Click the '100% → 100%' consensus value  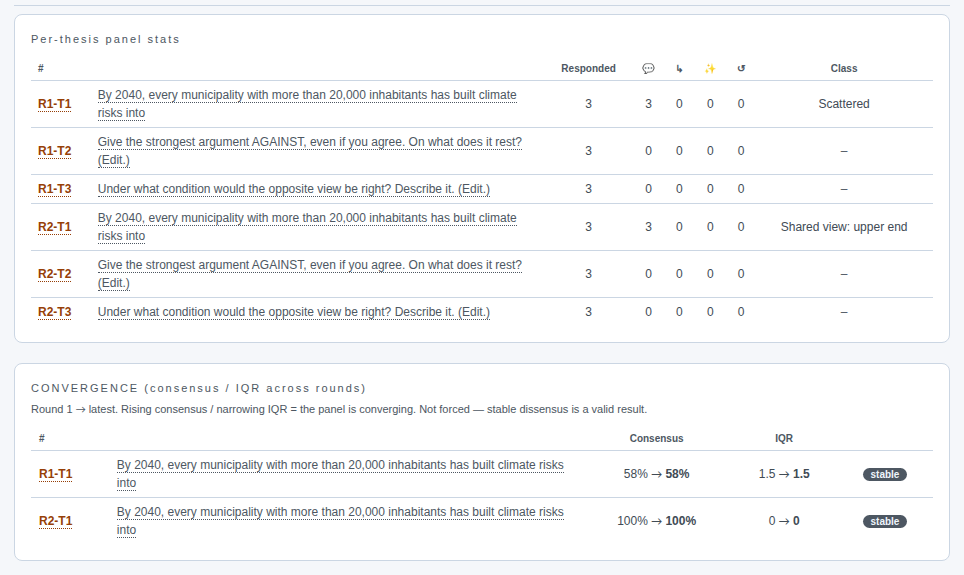click(x=656, y=521)
